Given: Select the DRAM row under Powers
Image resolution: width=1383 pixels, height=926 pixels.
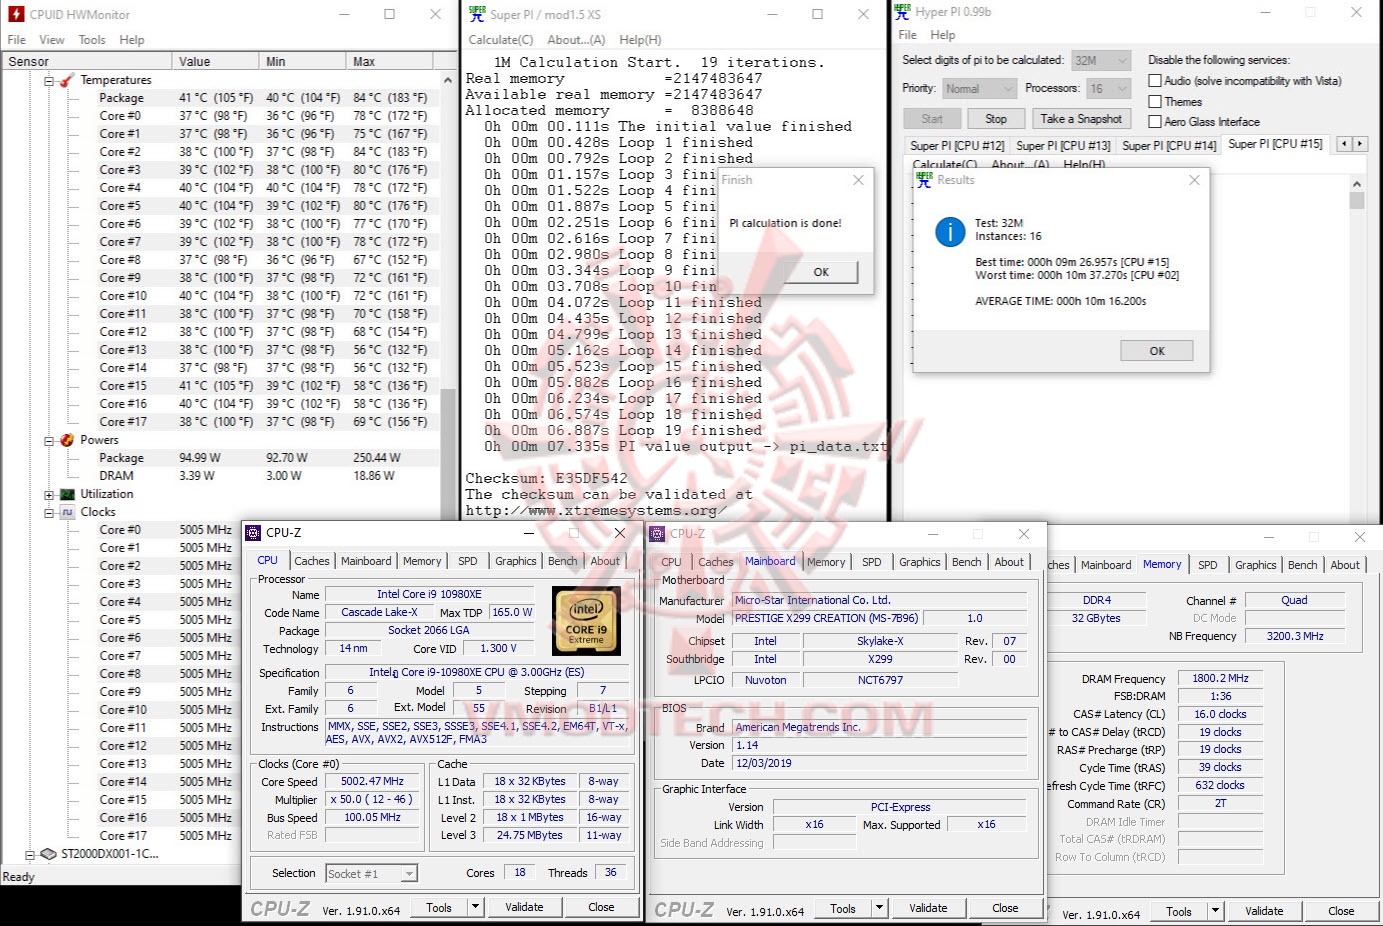Looking at the screenshot, I should click(220, 476).
